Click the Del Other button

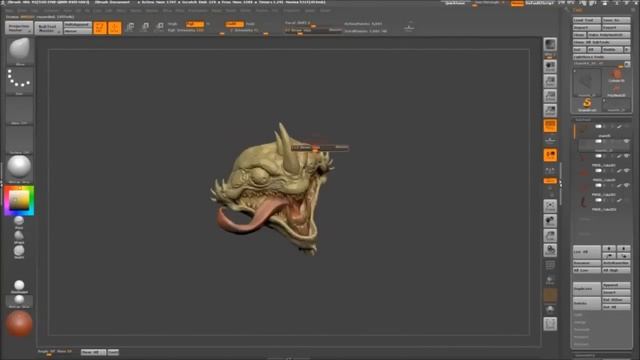[616, 299]
